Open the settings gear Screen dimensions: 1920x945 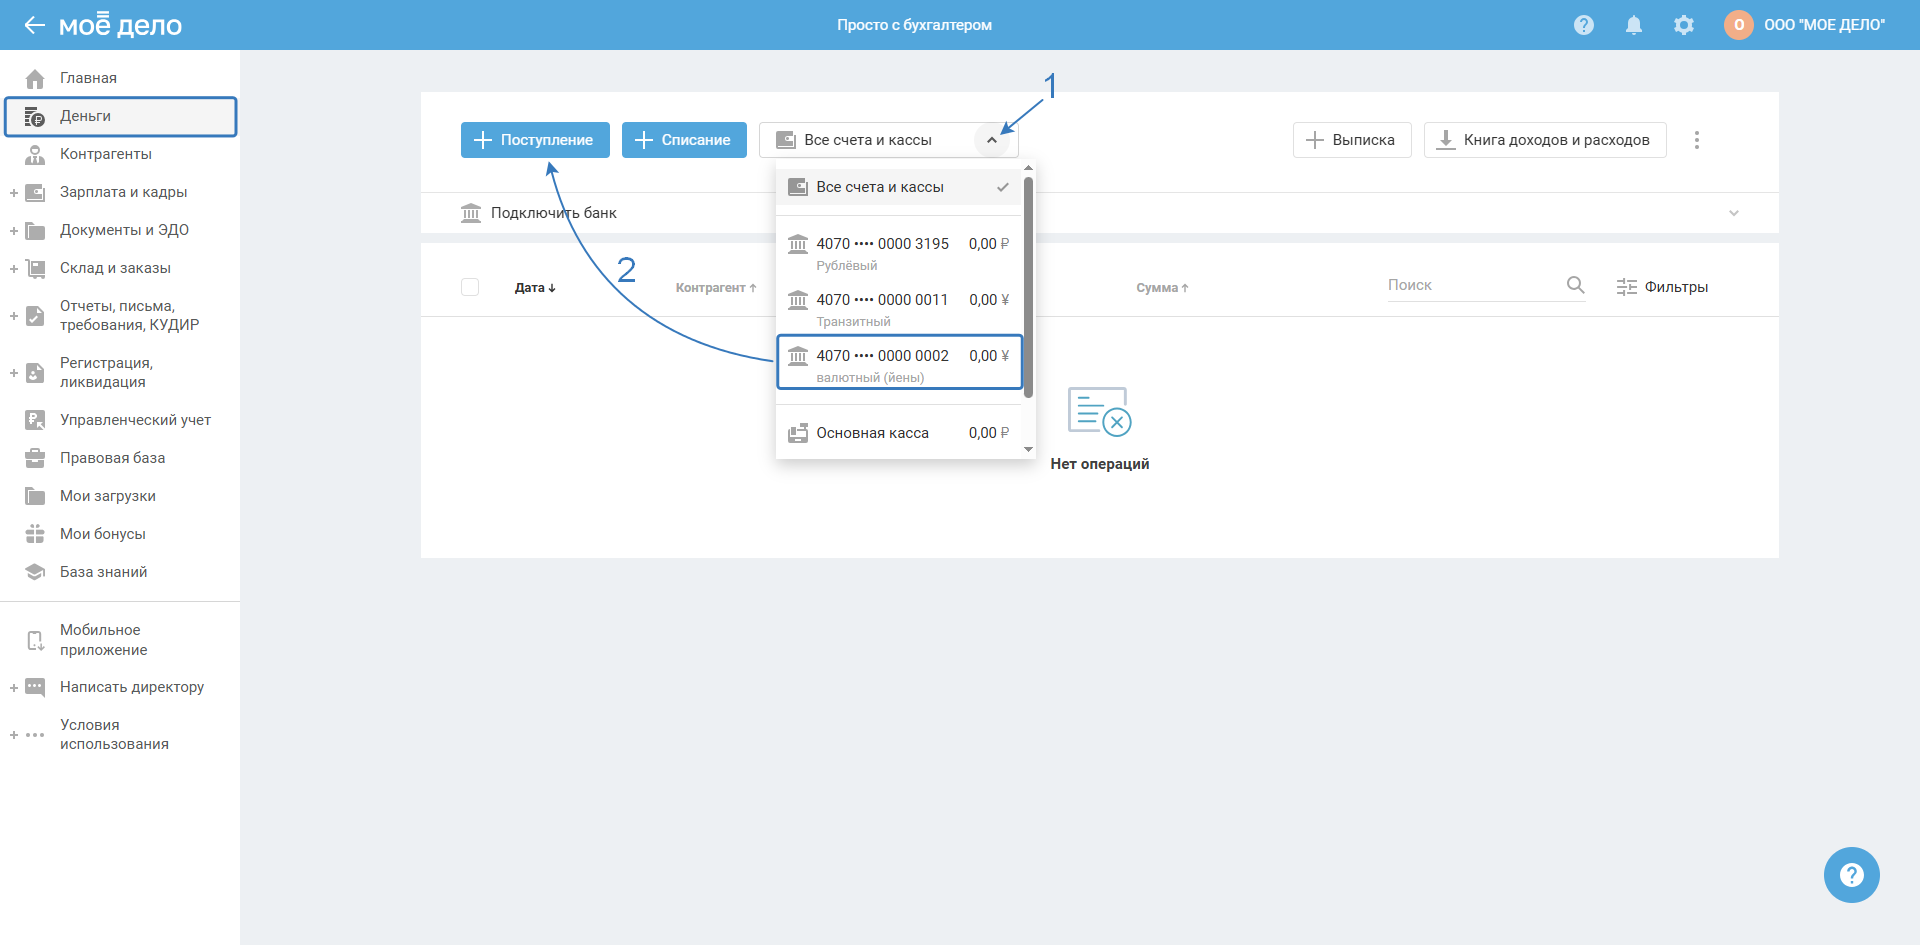coord(1684,25)
